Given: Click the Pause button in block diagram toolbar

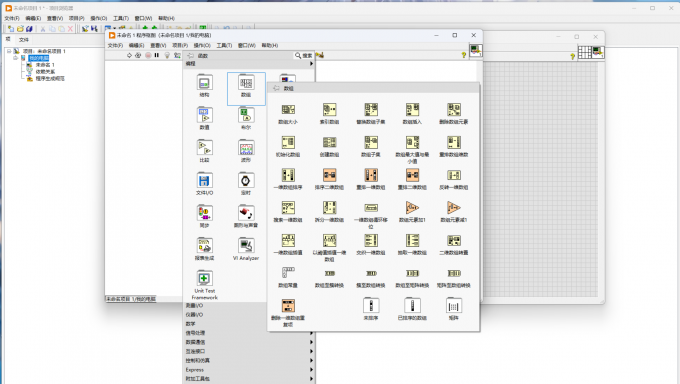Looking at the screenshot, I should (157, 56).
